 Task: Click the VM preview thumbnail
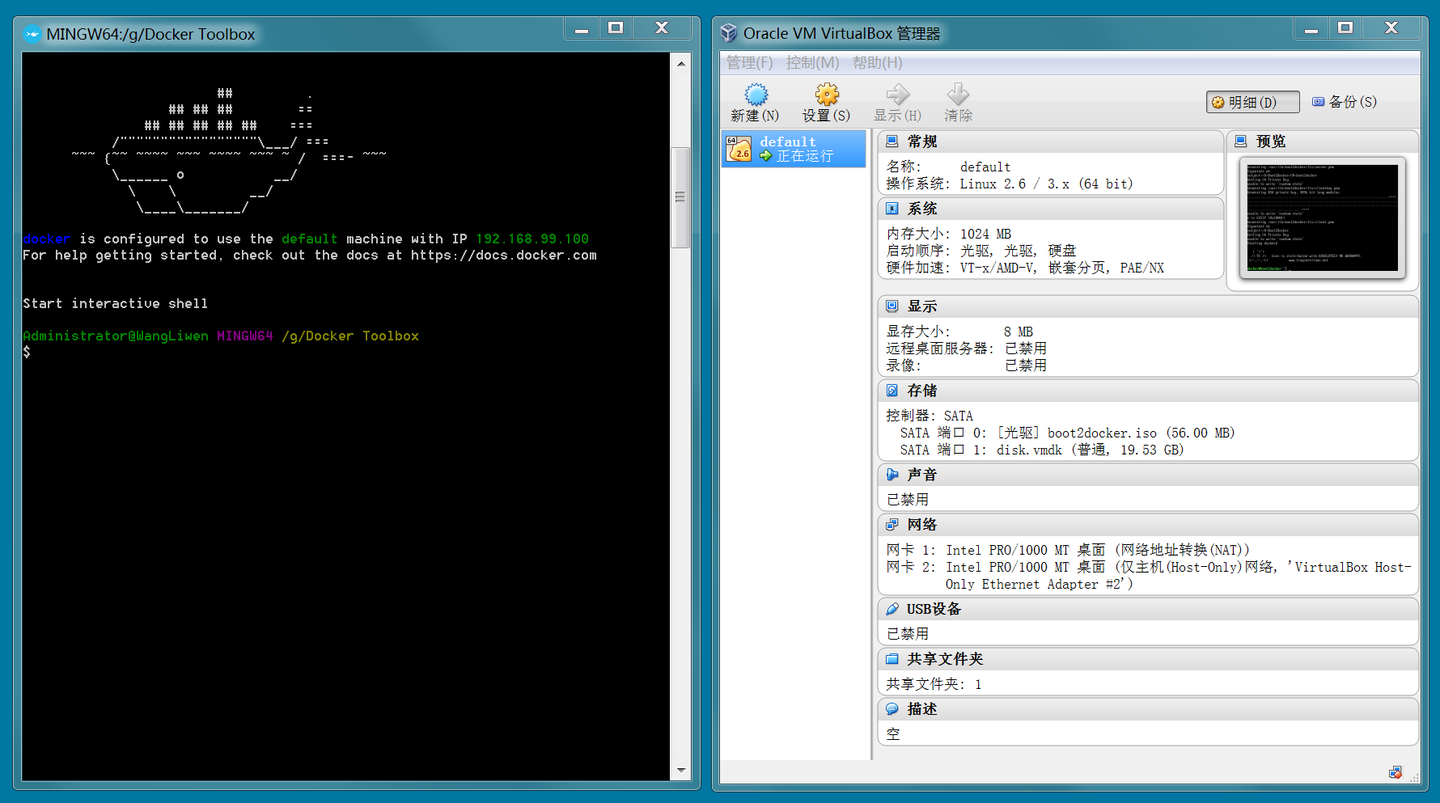1322,218
